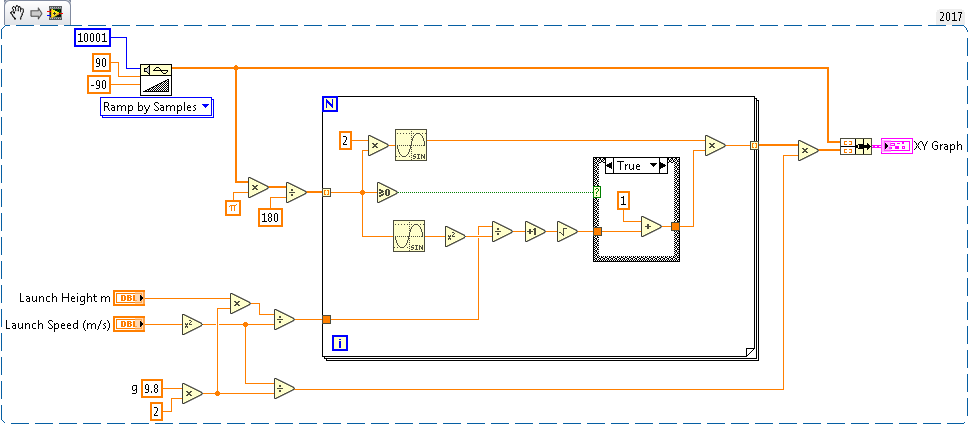969x425 pixels.
Task: Select the Ramp Pattern VI node
Action: [x=156, y=79]
